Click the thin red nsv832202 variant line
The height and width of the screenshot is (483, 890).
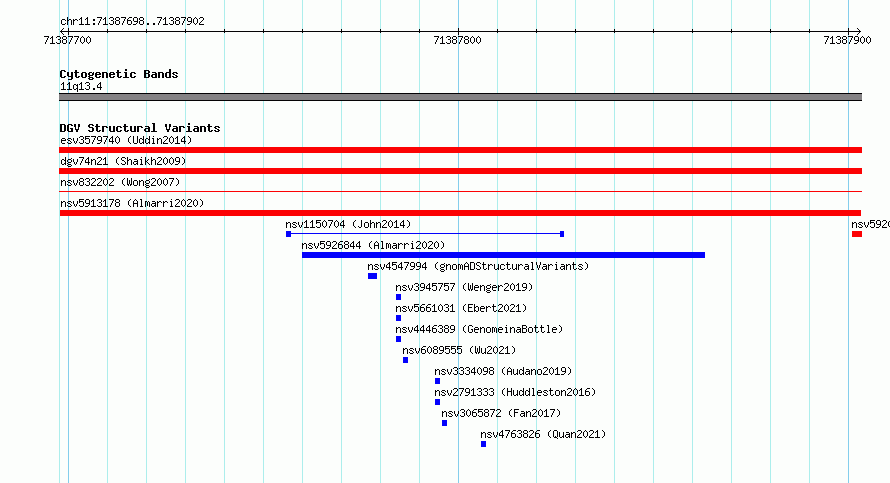[x=460, y=192]
